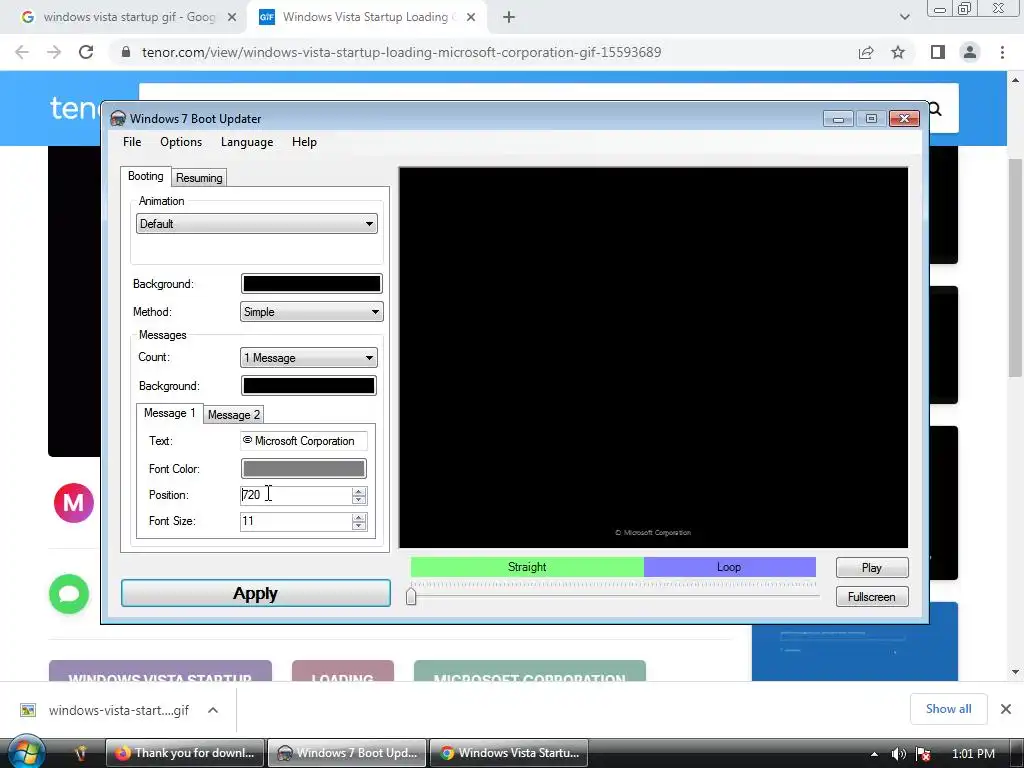Expand download item options chevron

point(213,711)
